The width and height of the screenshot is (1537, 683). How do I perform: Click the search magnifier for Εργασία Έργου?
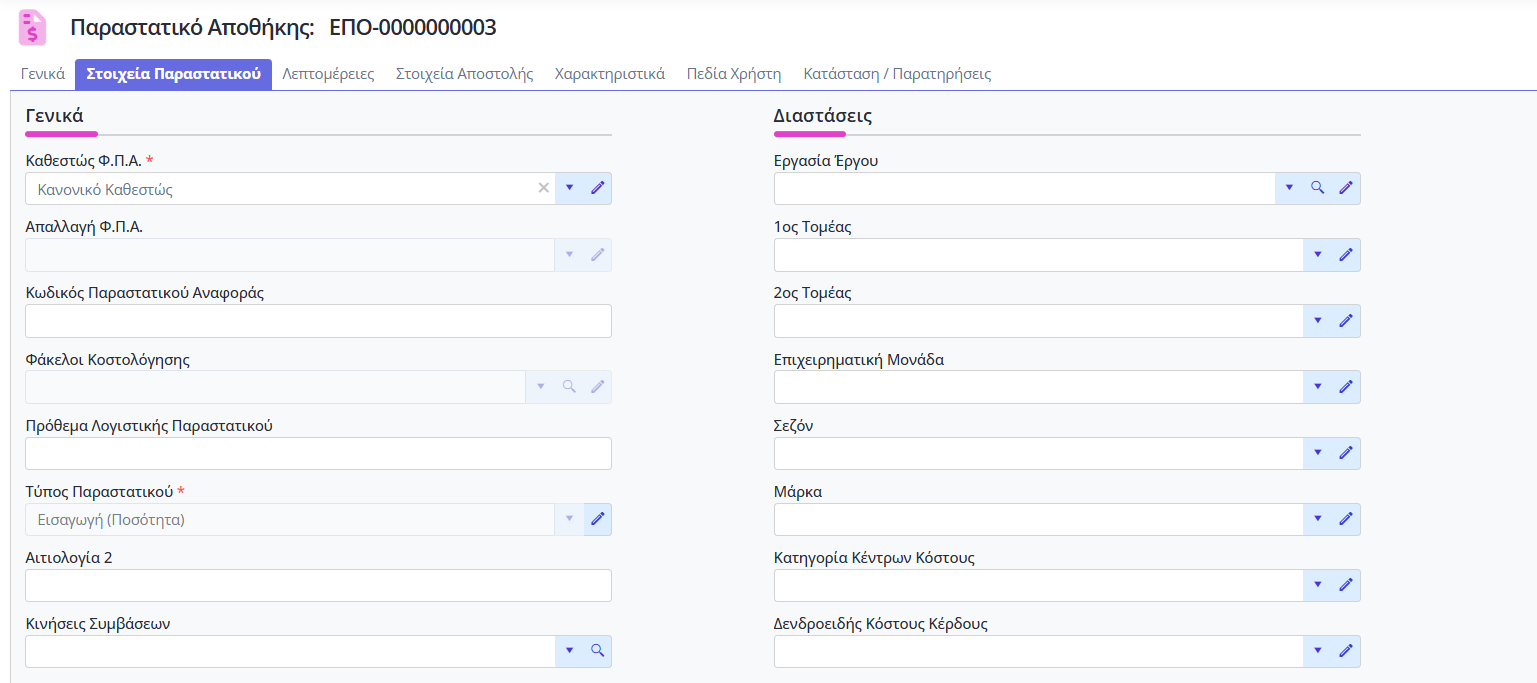(1317, 188)
